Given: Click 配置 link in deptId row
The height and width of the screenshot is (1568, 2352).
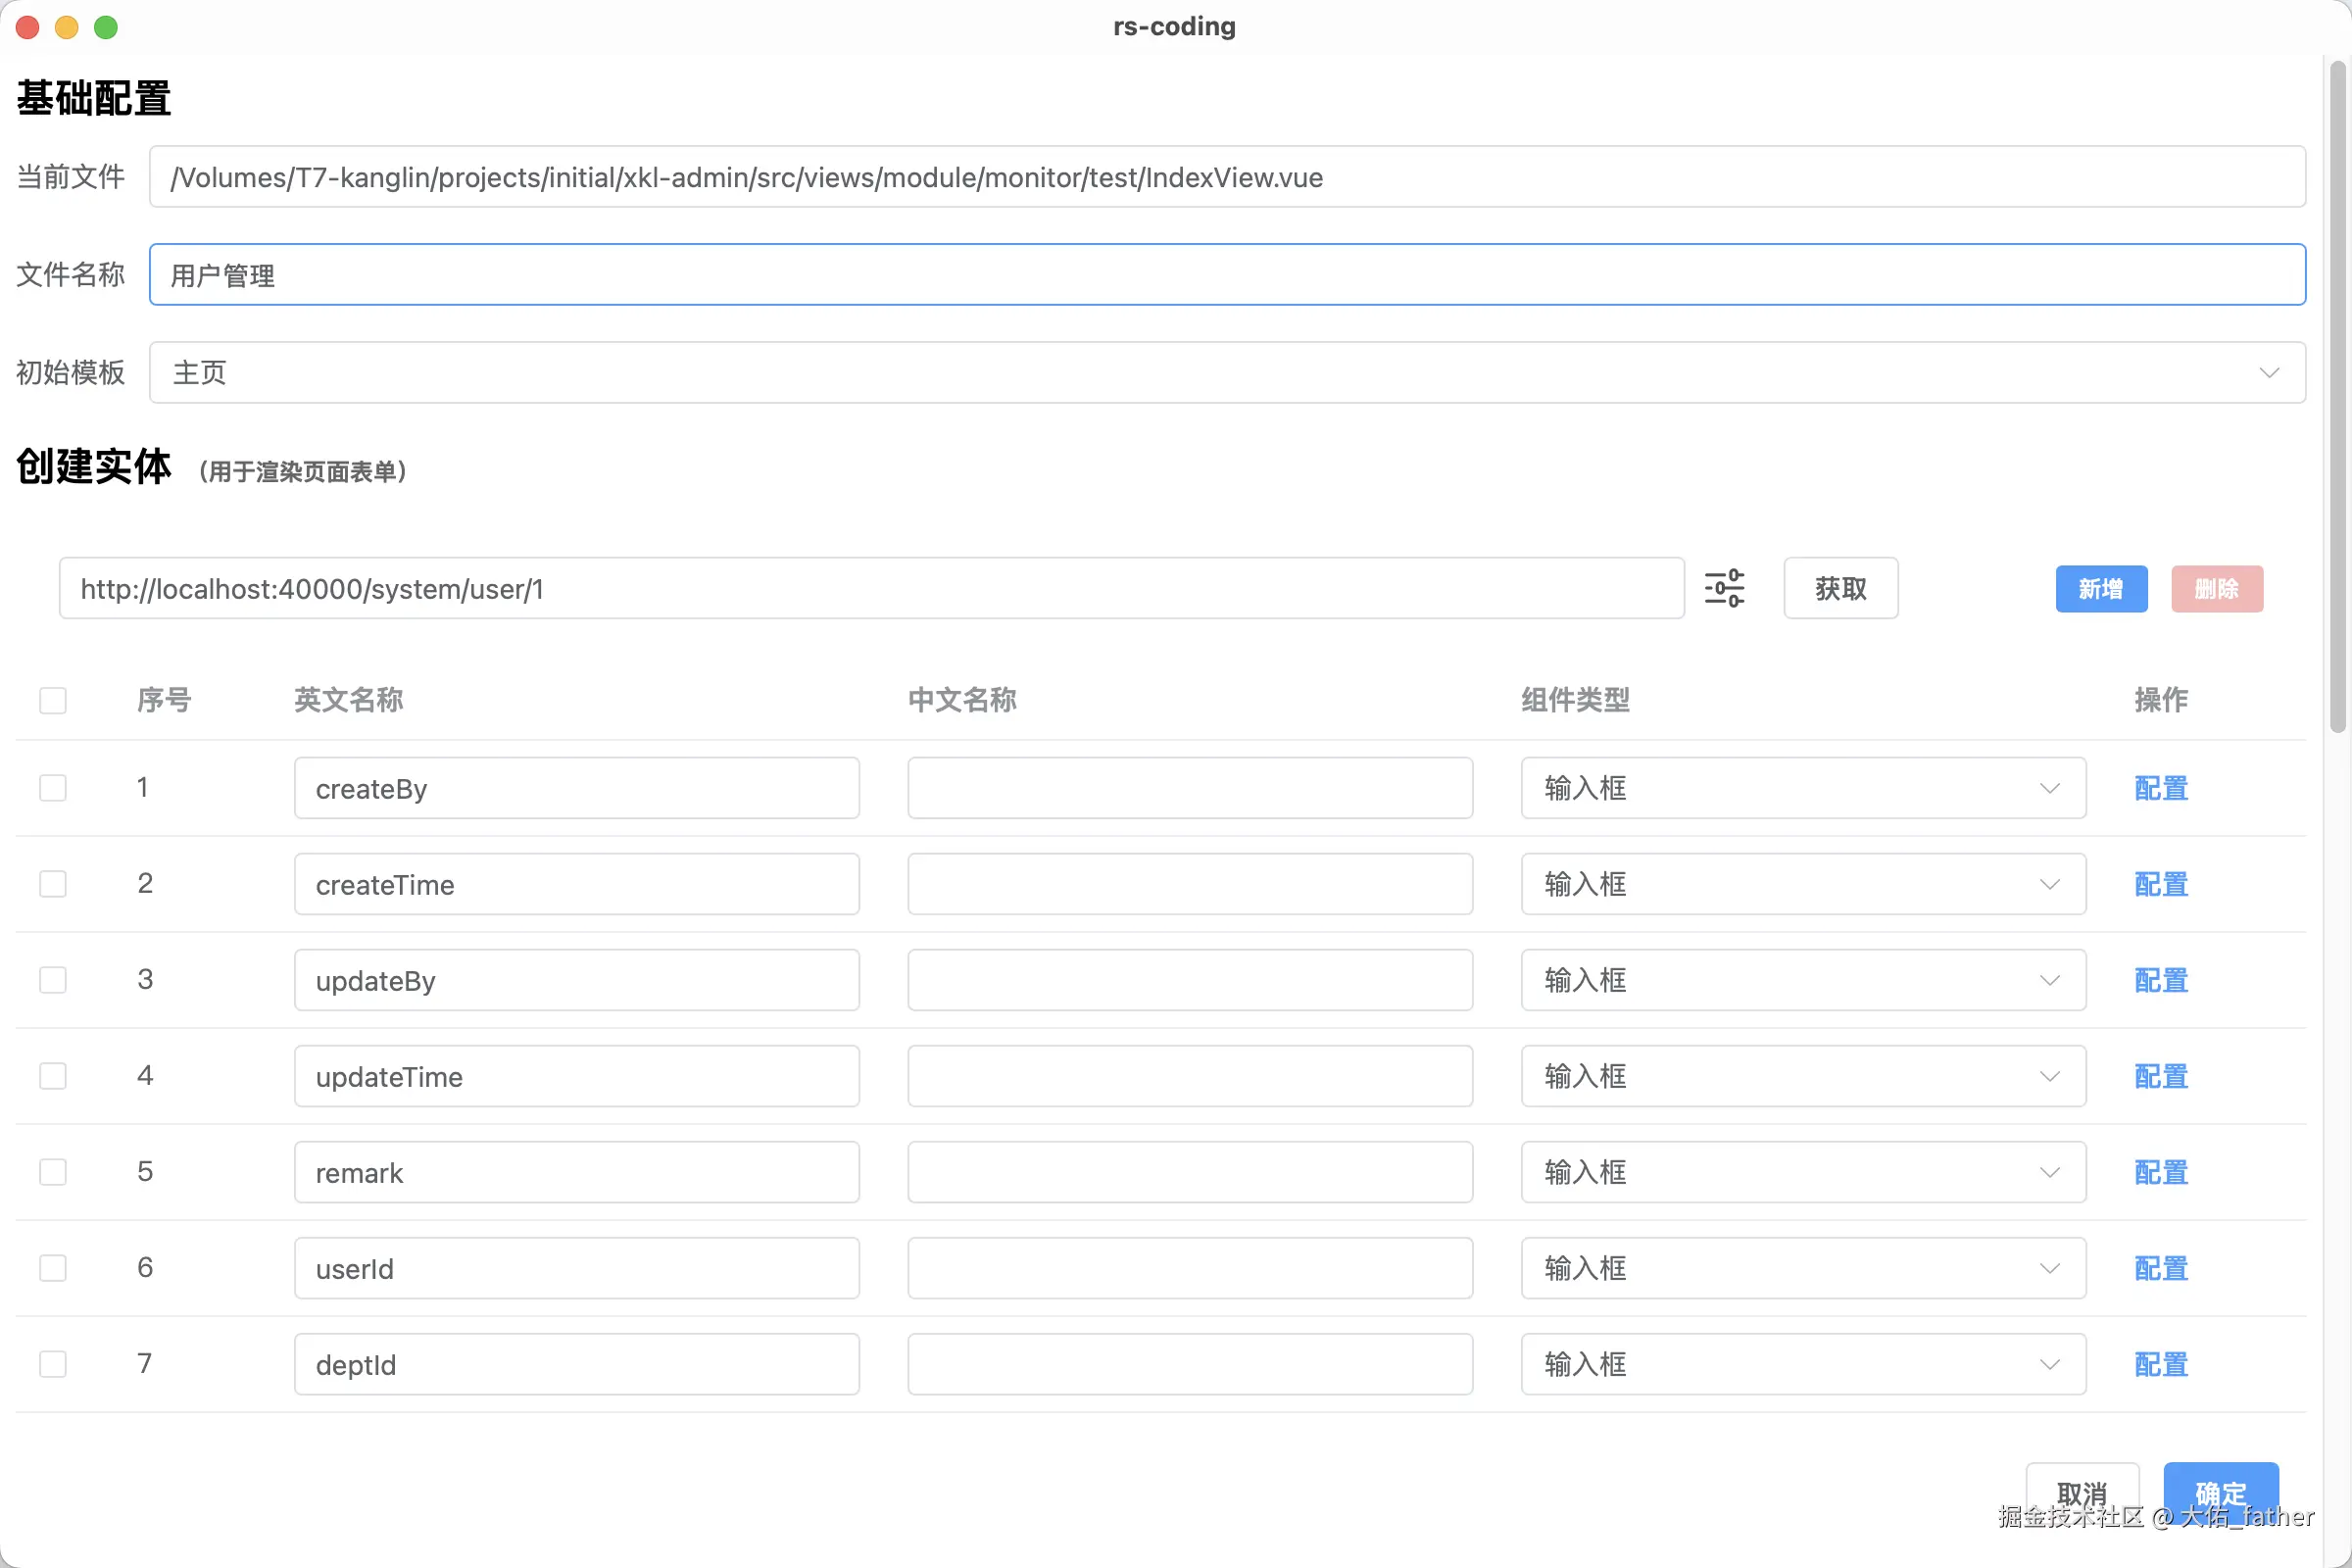Looking at the screenshot, I should 2160,1364.
